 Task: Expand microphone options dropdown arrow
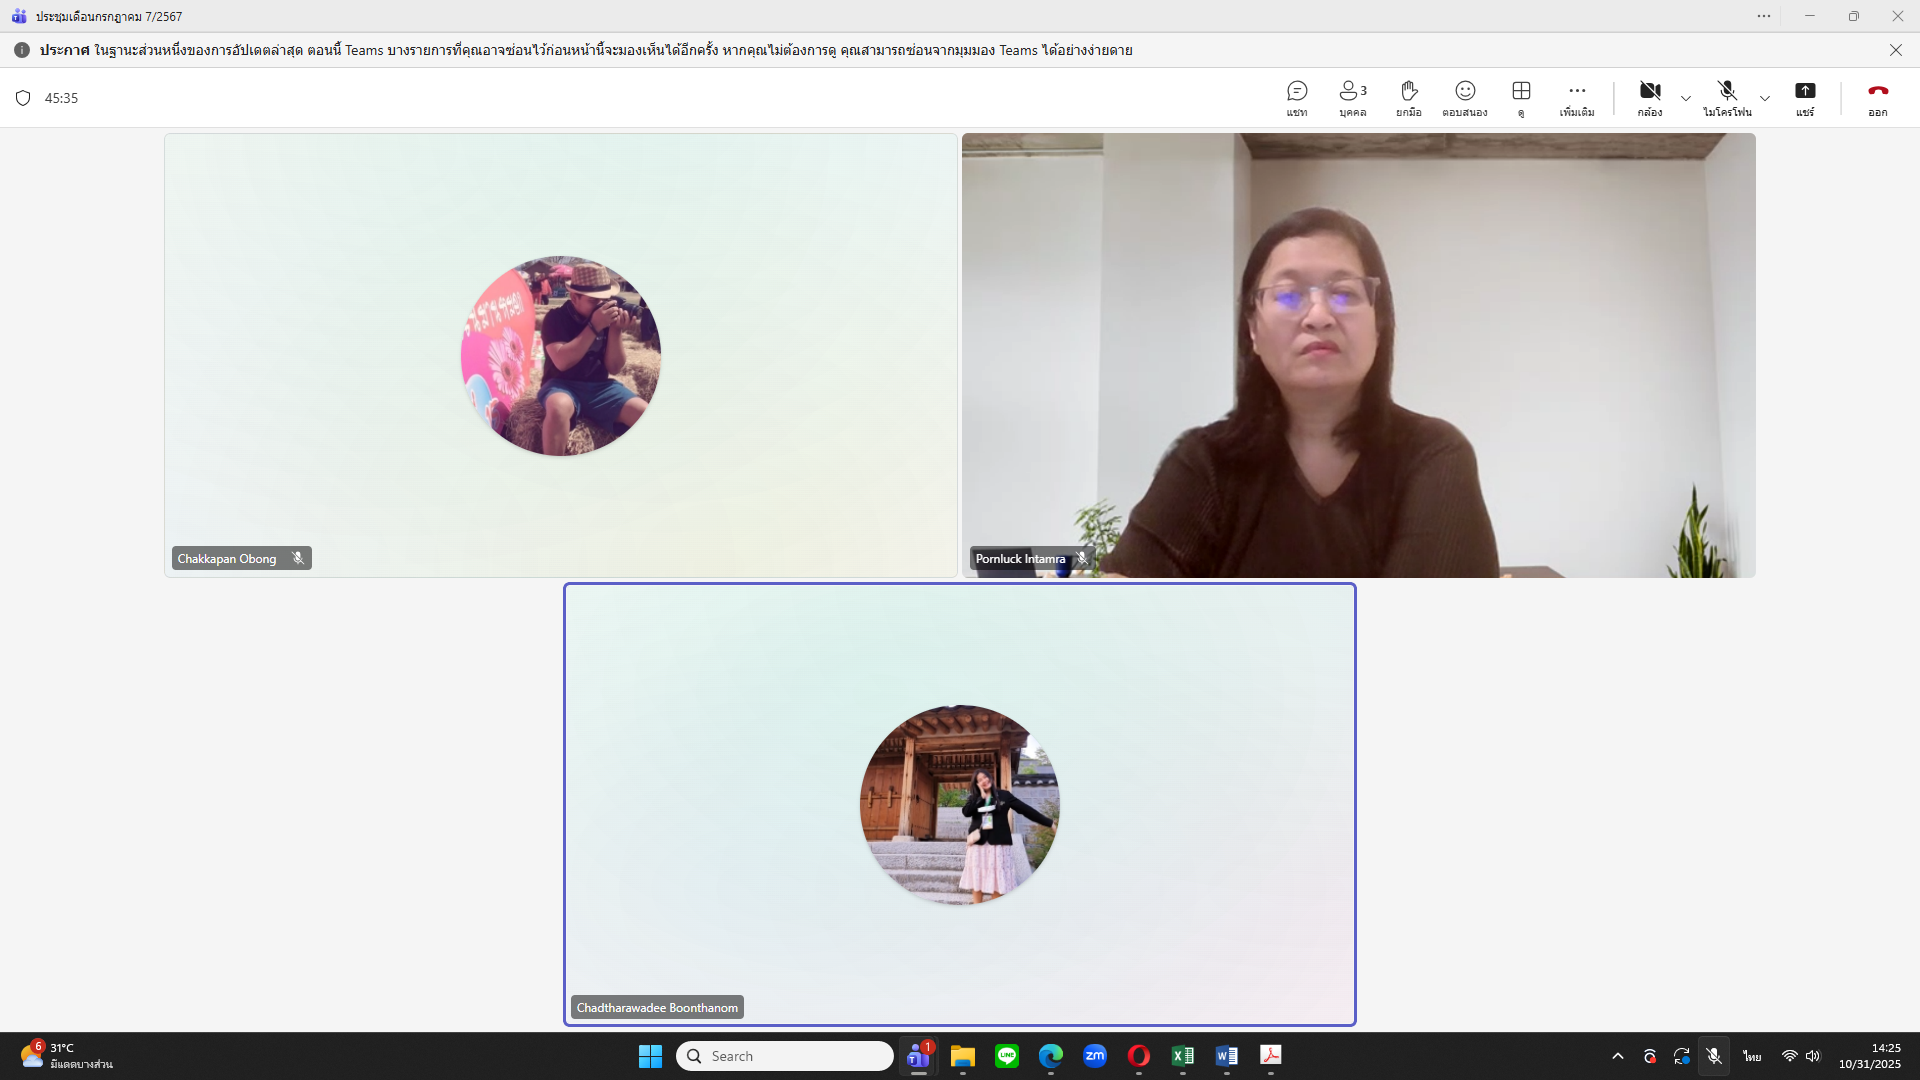click(x=1765, y=98)
